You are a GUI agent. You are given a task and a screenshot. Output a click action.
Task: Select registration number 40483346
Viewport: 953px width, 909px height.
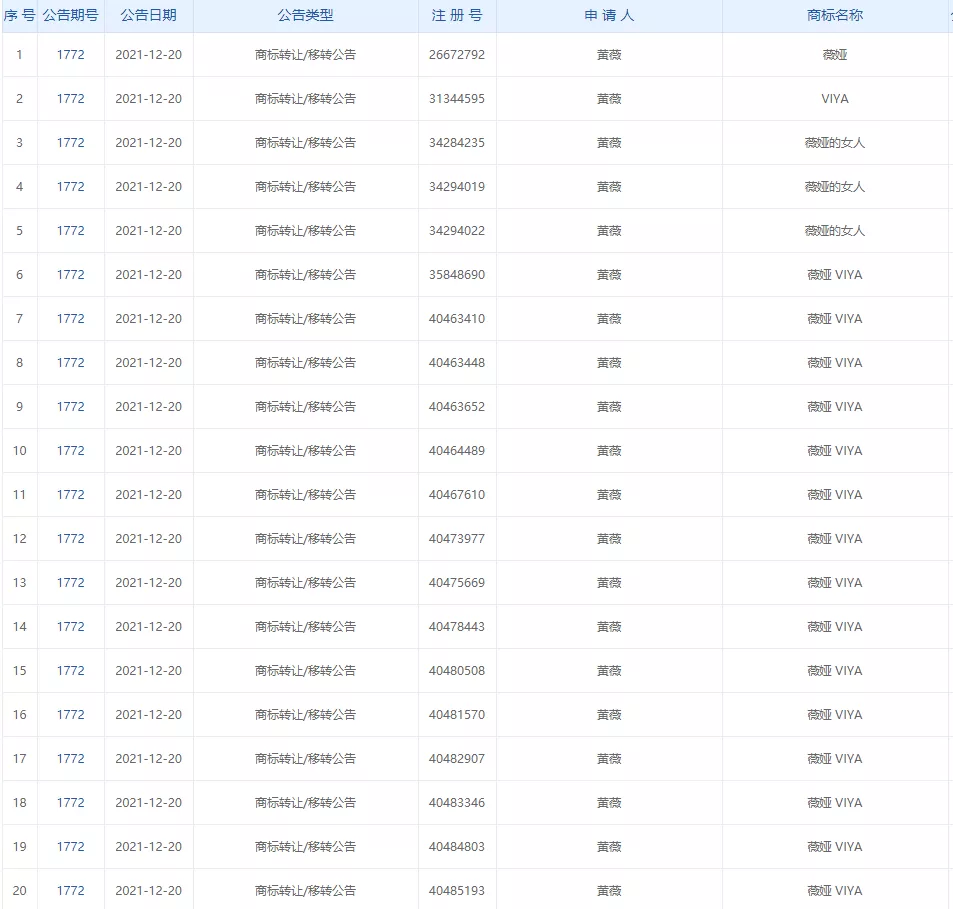point(457,803)
